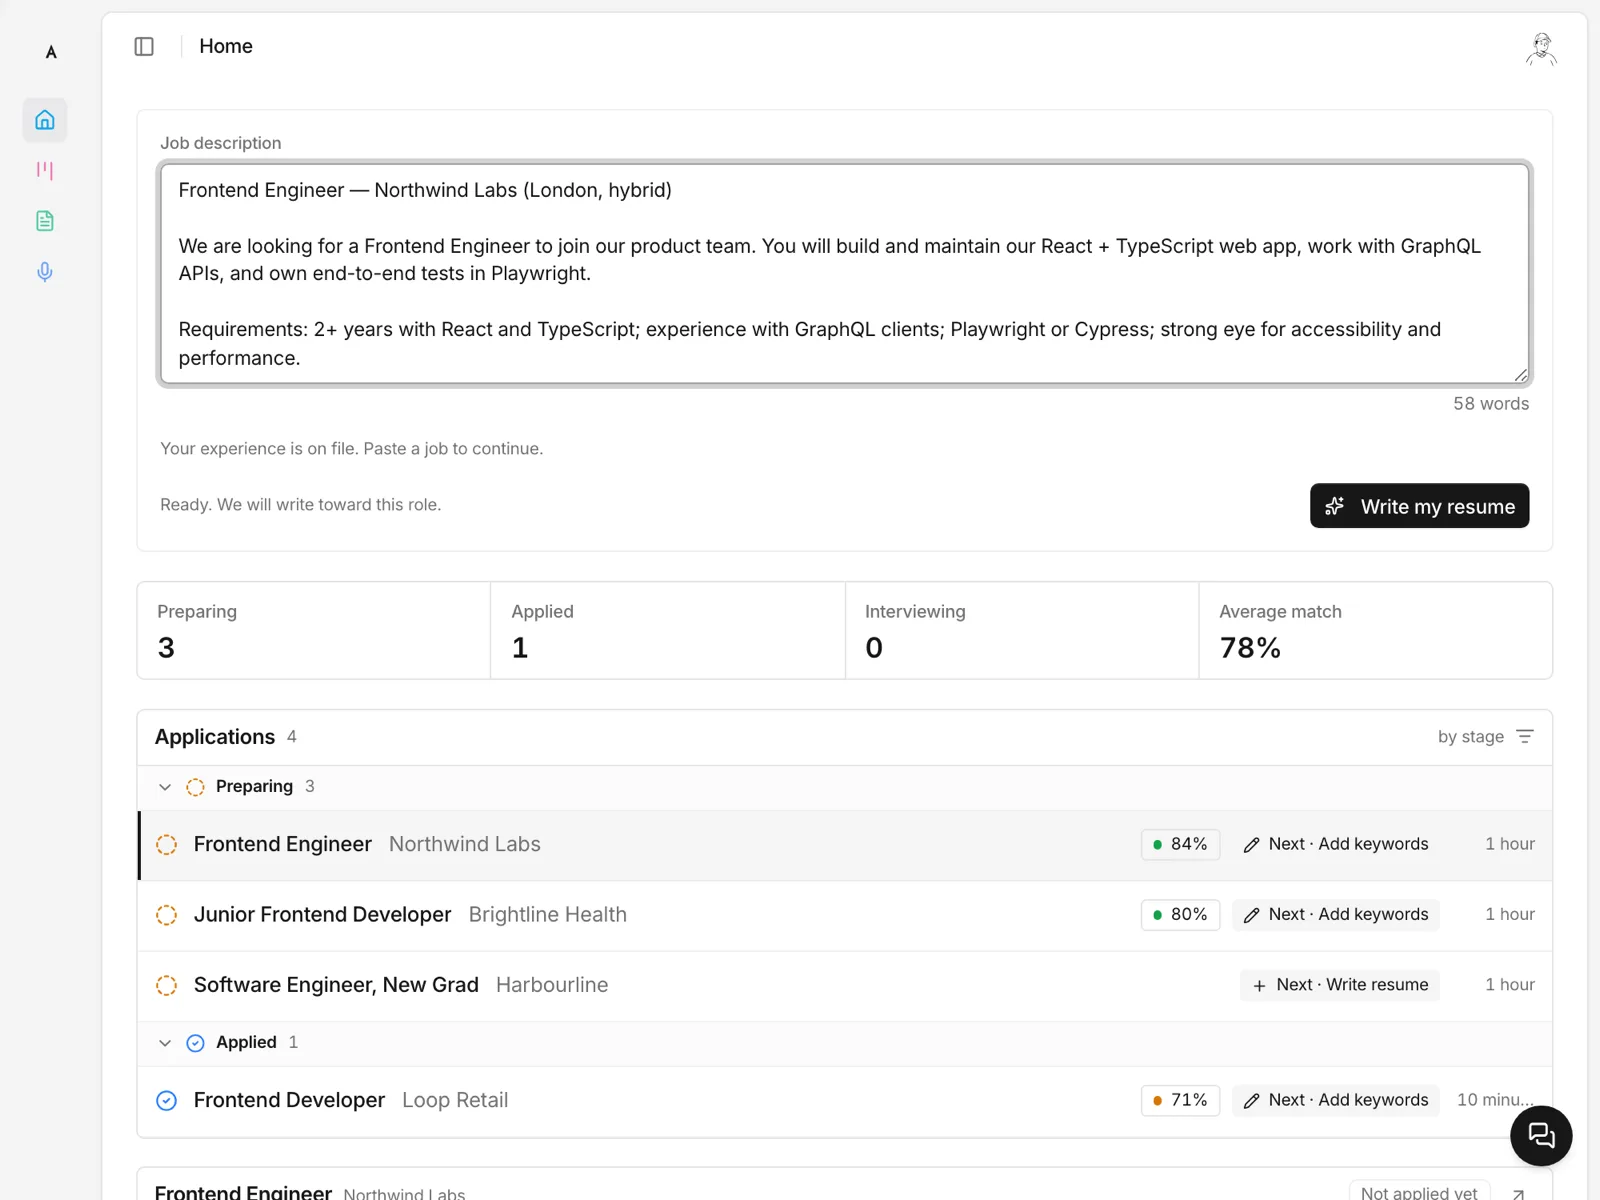Click the Applied stat card

pos(668,631)
